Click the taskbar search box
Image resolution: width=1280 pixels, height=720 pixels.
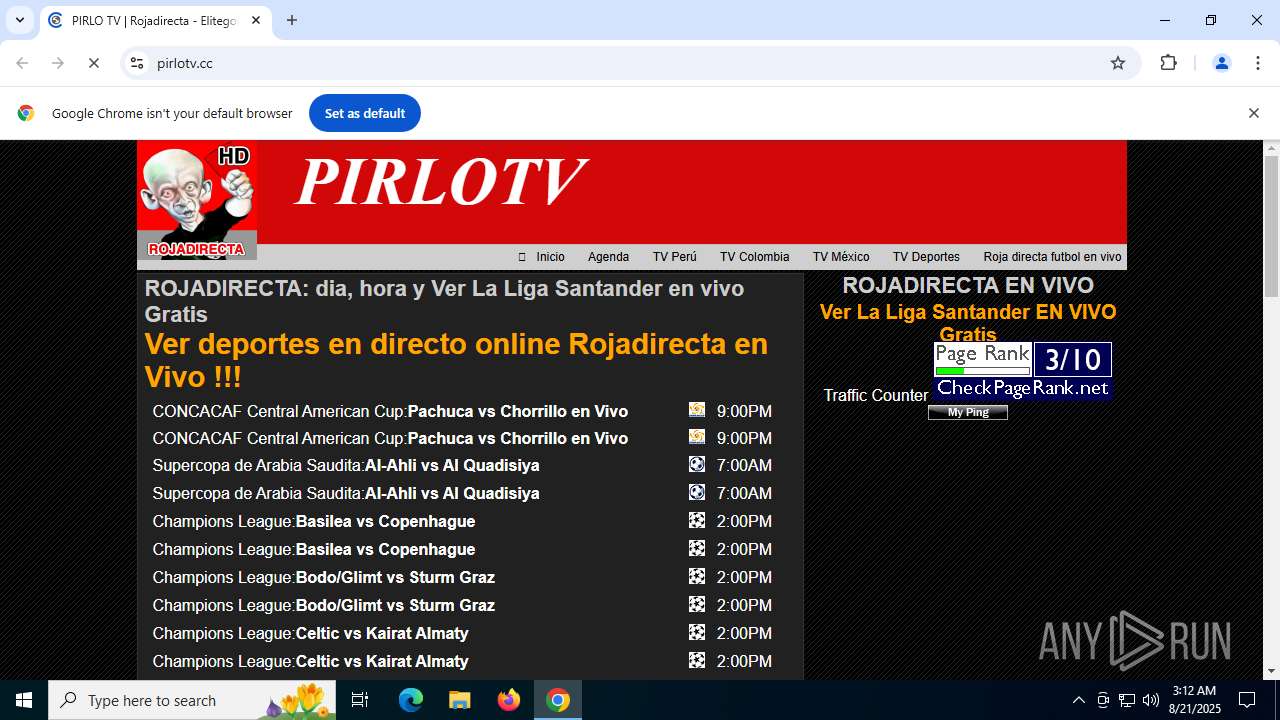point(192,700)
